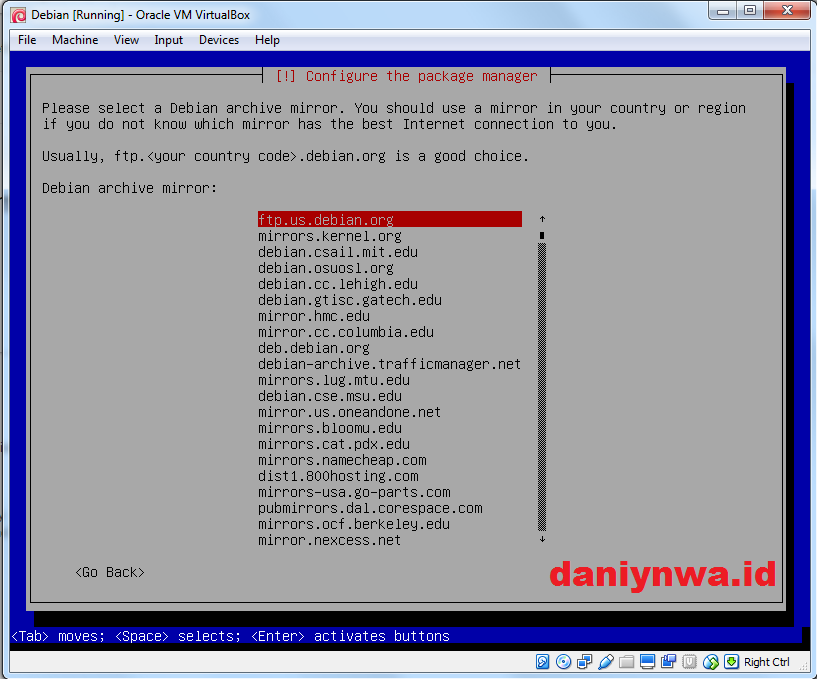817x679 pixels.
Task: Maximize the VirtualBox window
Action: [750, 10]
